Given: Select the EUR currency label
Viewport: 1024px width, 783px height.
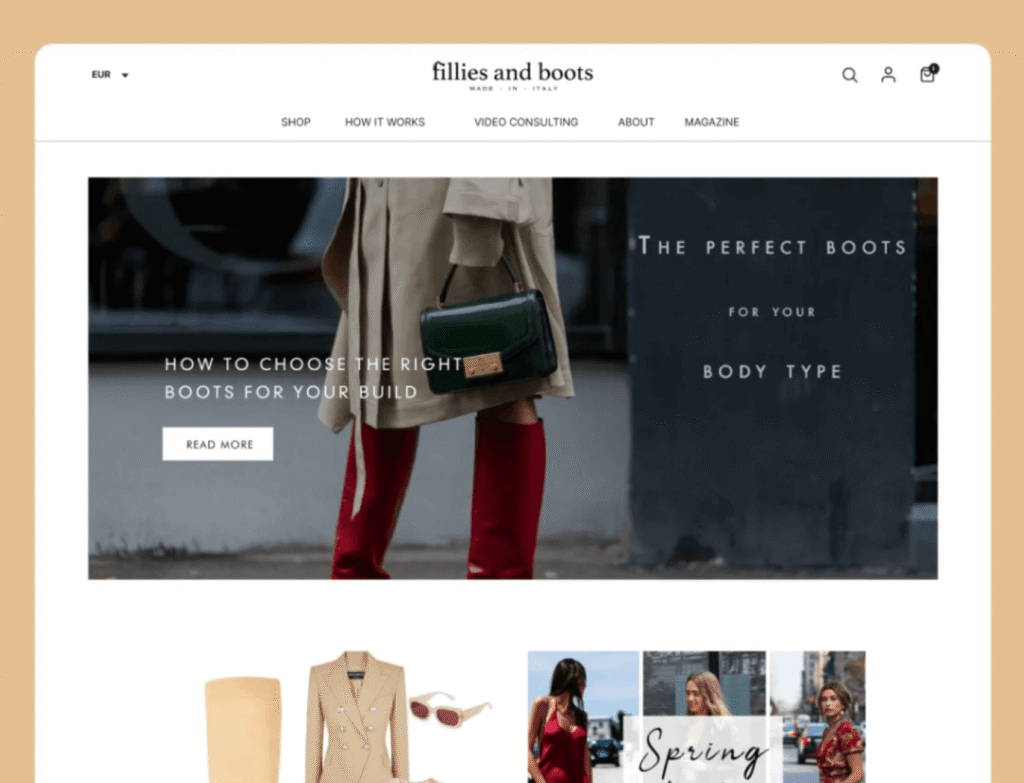Looking at the screenshot, I should click(101, 74).
